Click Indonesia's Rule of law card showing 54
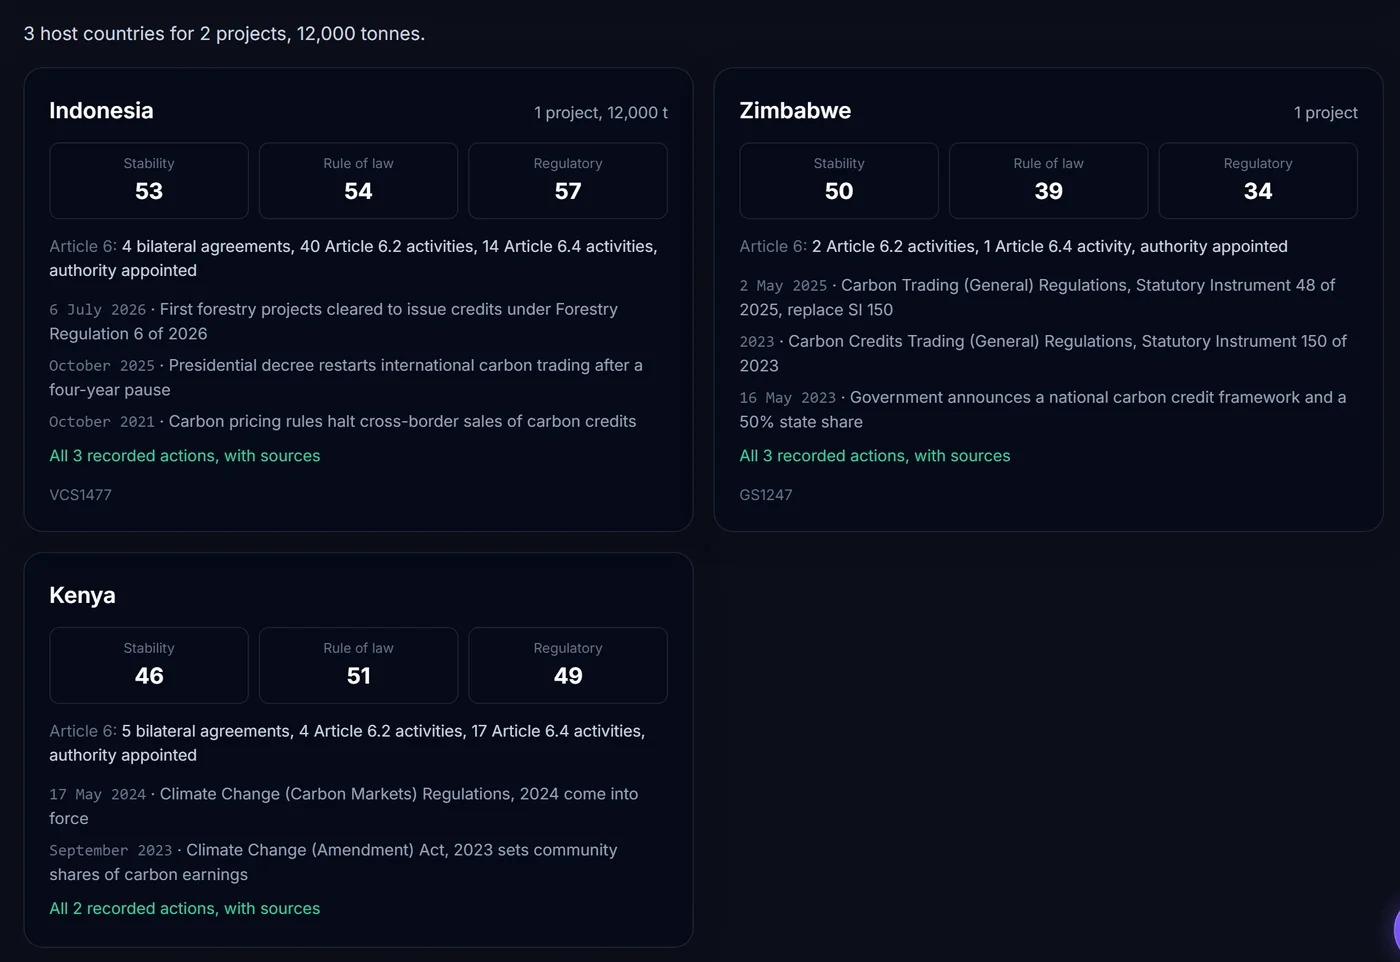 358,181
